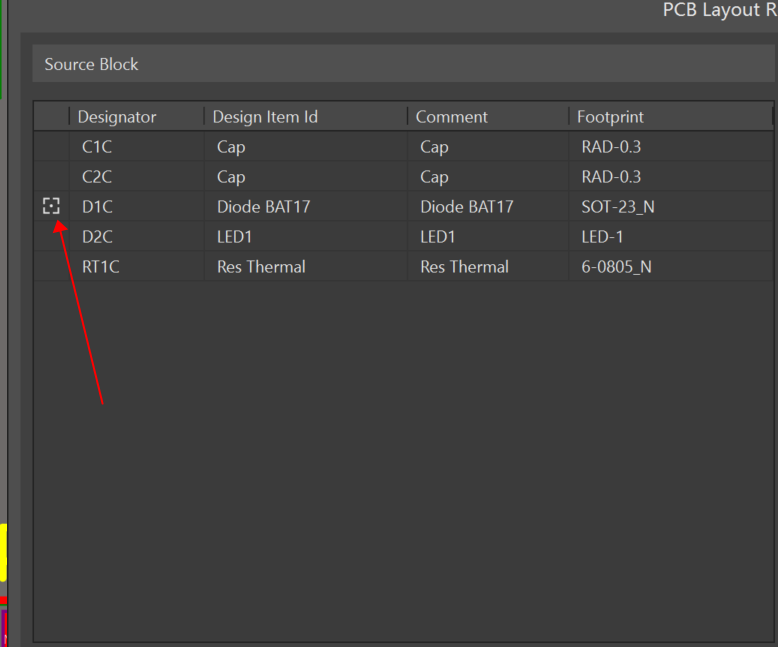
Task: Click the Diode BAT17 Design Item Id cell
Action: tap(263, 207)
